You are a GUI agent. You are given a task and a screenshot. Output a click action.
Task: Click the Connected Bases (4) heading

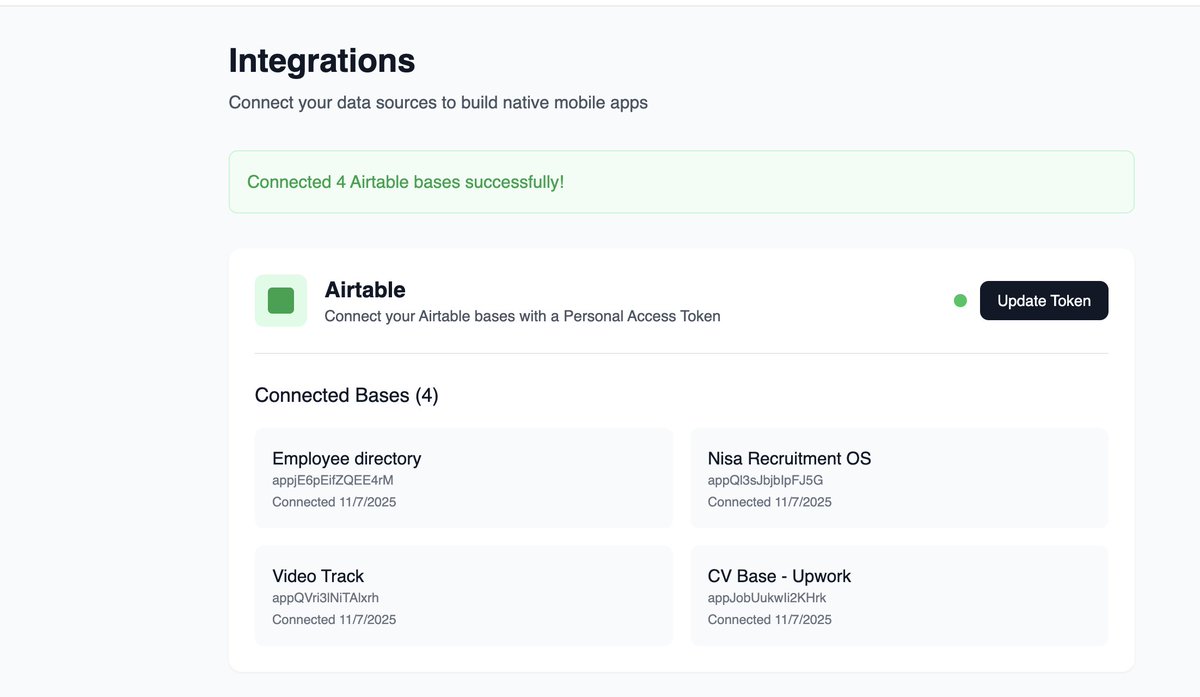(x=346, y=395)
